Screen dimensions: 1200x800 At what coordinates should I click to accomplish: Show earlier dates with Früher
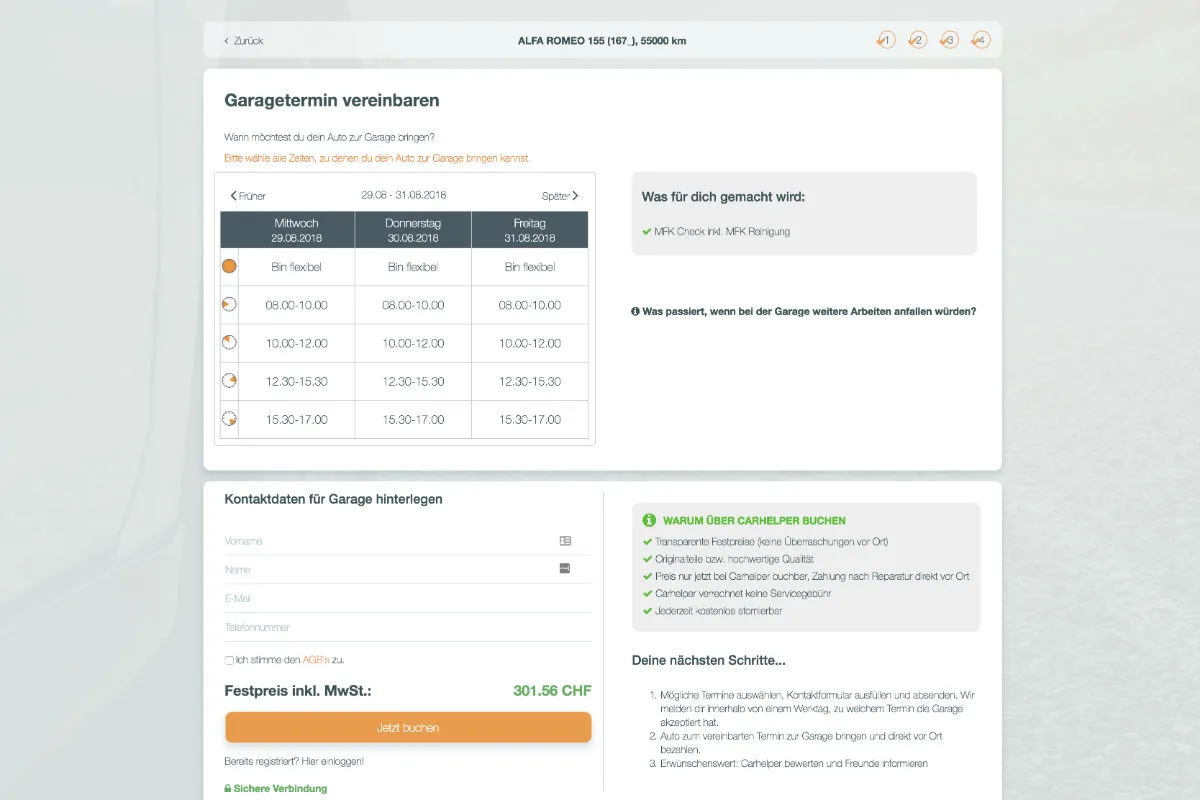pos(248,196)
